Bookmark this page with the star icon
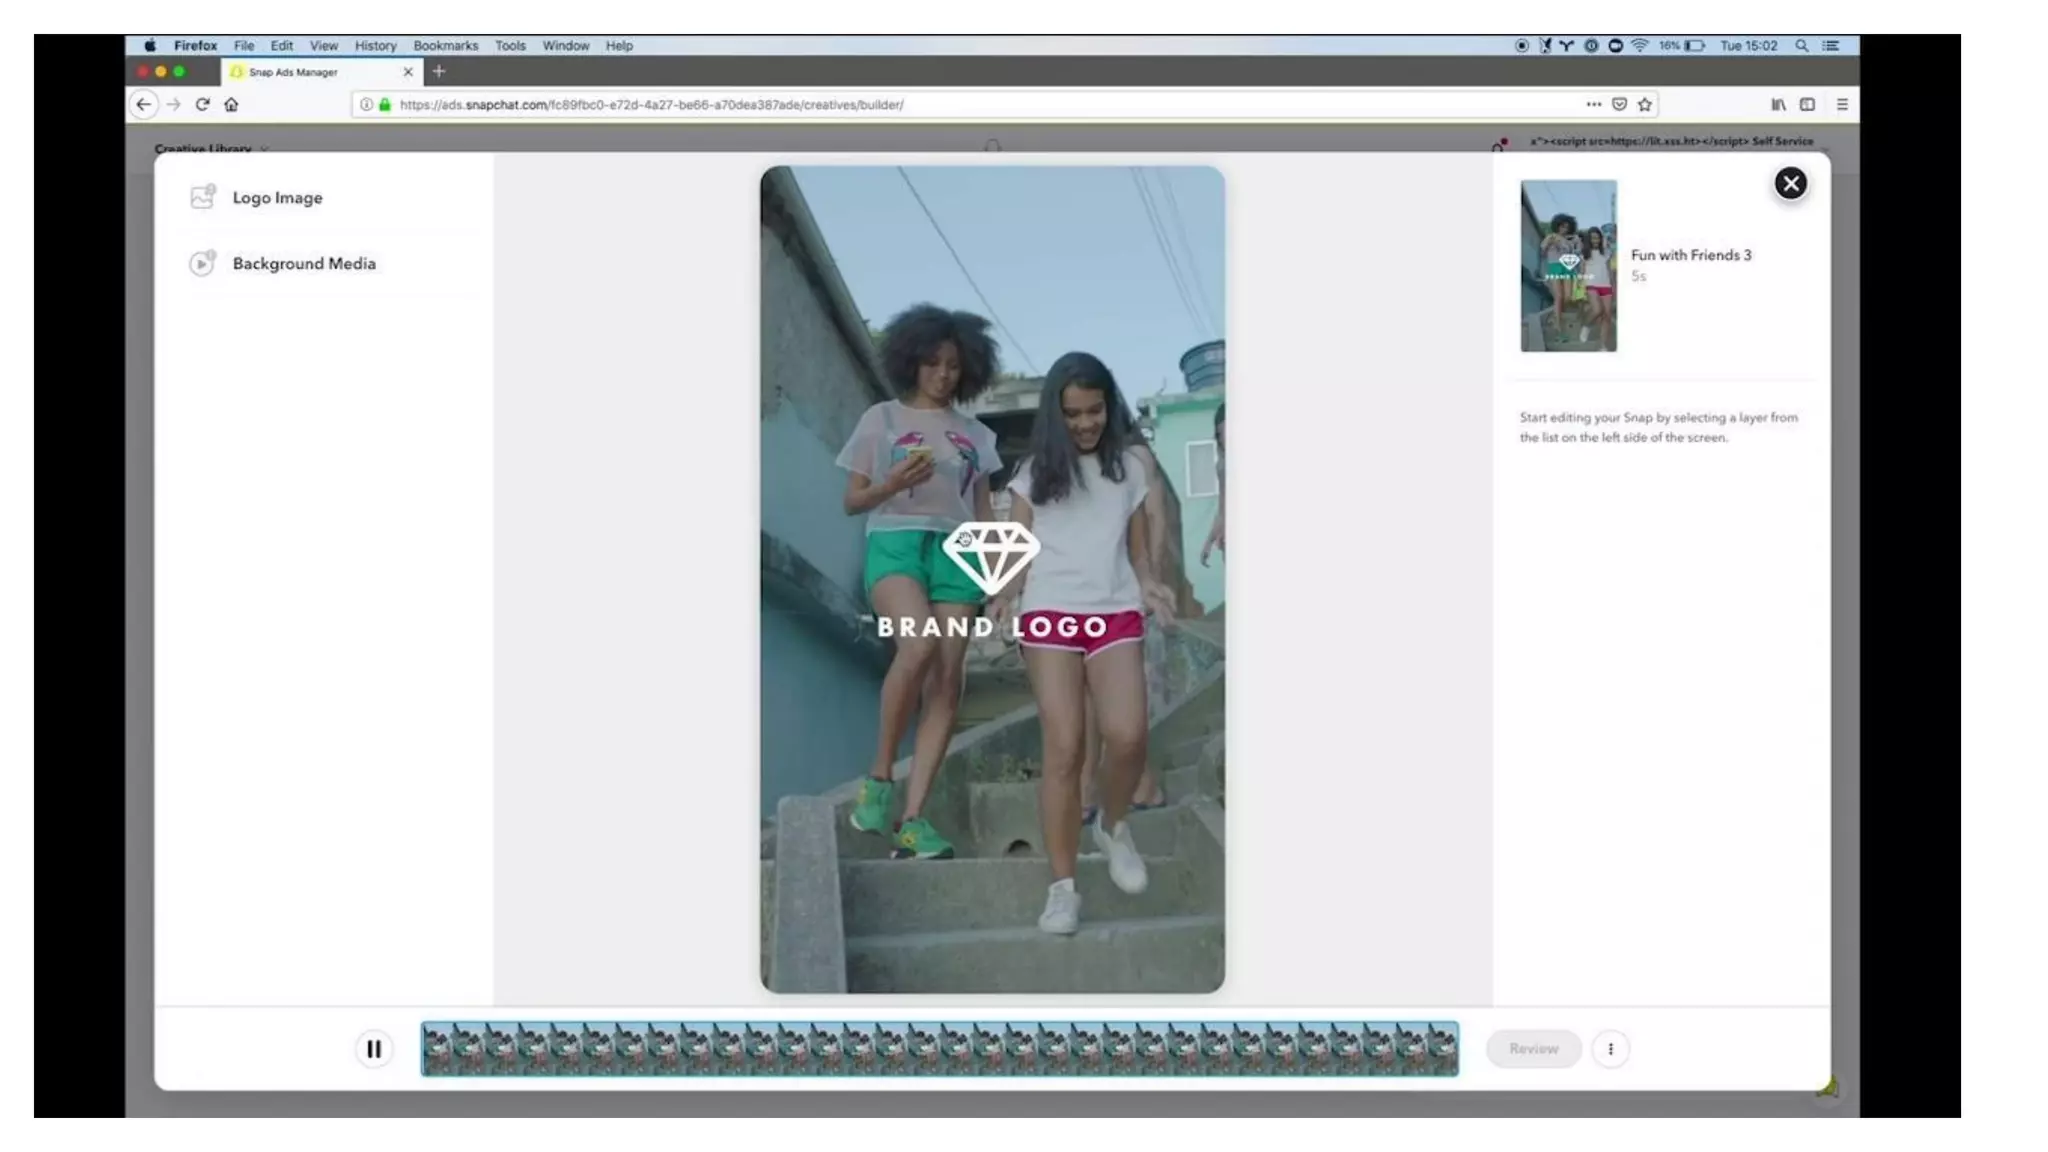Screen dimensions: 2048x1152 click(1645, 105)
